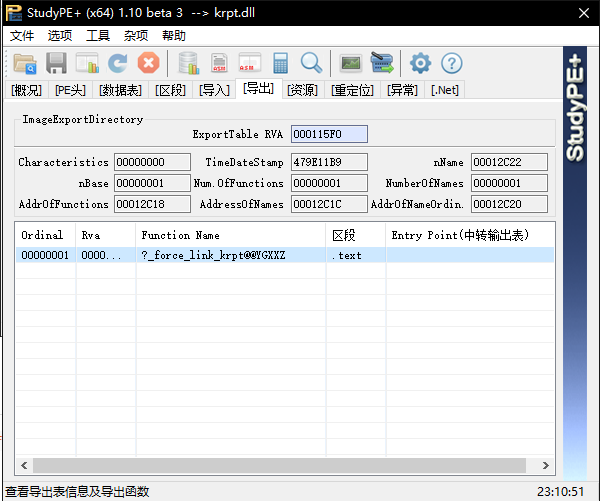This screenshot has width=600, height=501.
Task: Save file using the floppy disk icon
Action: 56,63
